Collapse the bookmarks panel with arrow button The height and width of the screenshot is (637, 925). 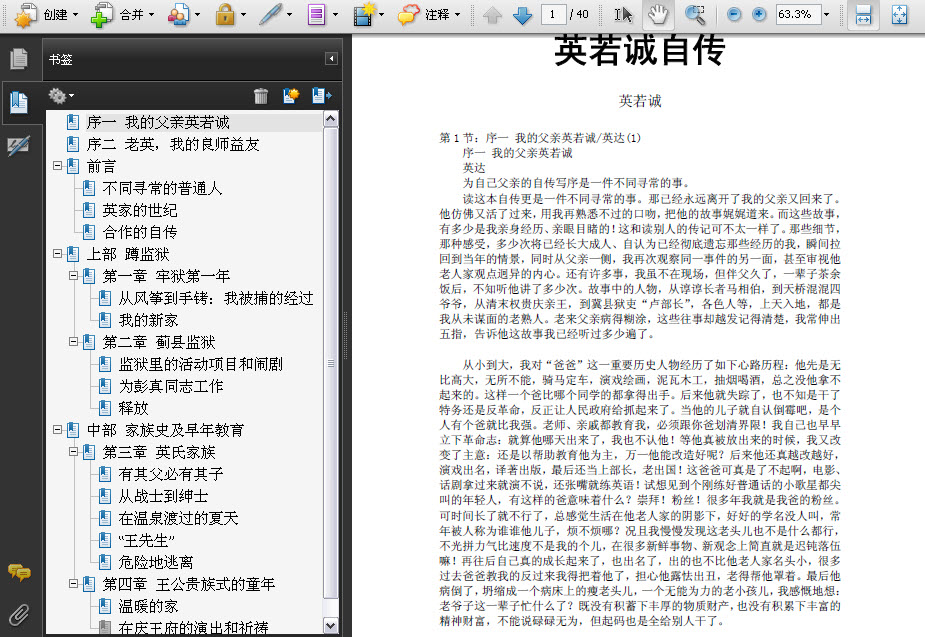[x=332, y=59]
